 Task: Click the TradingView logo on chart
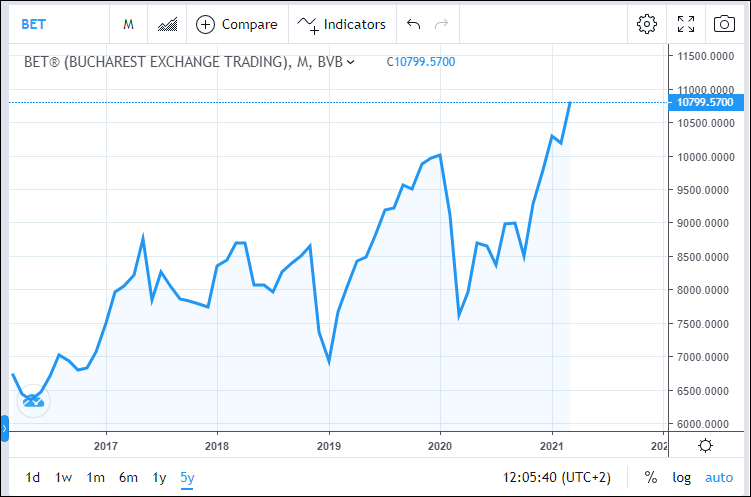33,400
